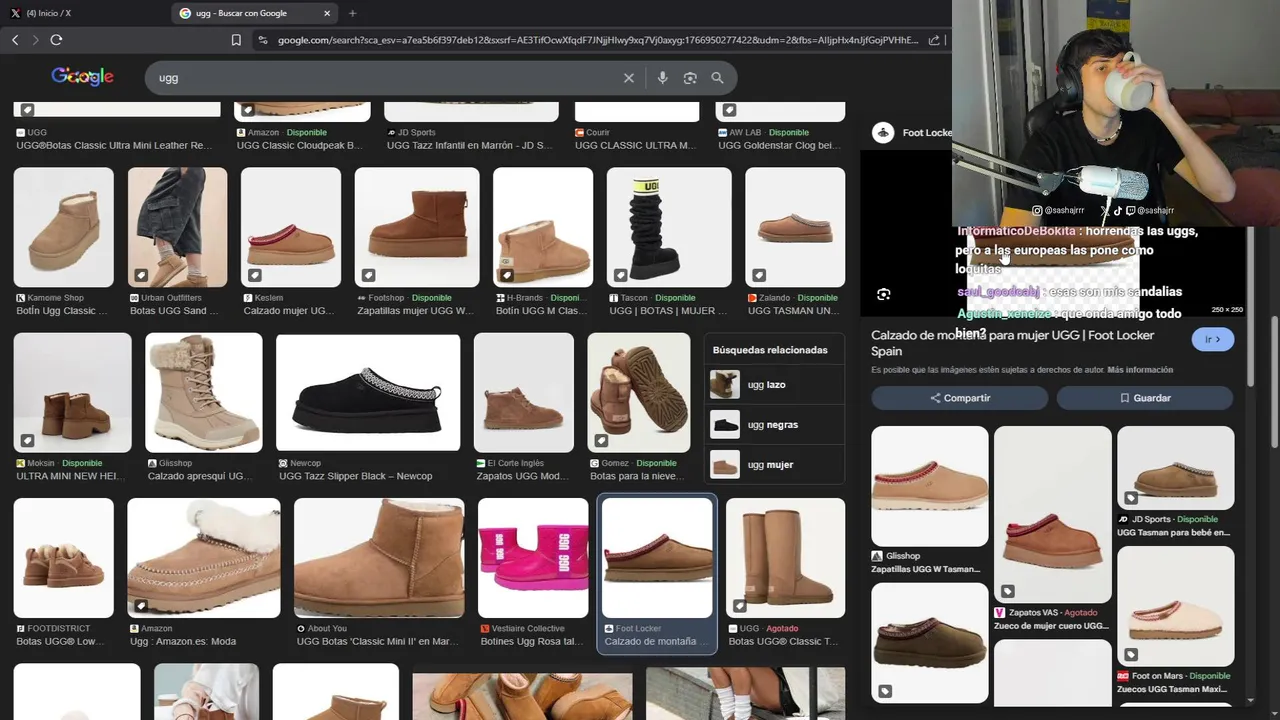This screenshot has height=720, width=1280.
Task: Click the Foot Locker logo in preview panel
Action: [x=883, y=132]
